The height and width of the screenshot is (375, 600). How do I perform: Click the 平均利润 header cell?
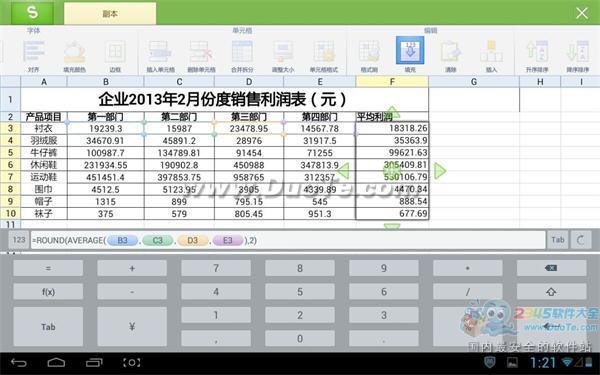pyautogui.click(x=392, y=117)
